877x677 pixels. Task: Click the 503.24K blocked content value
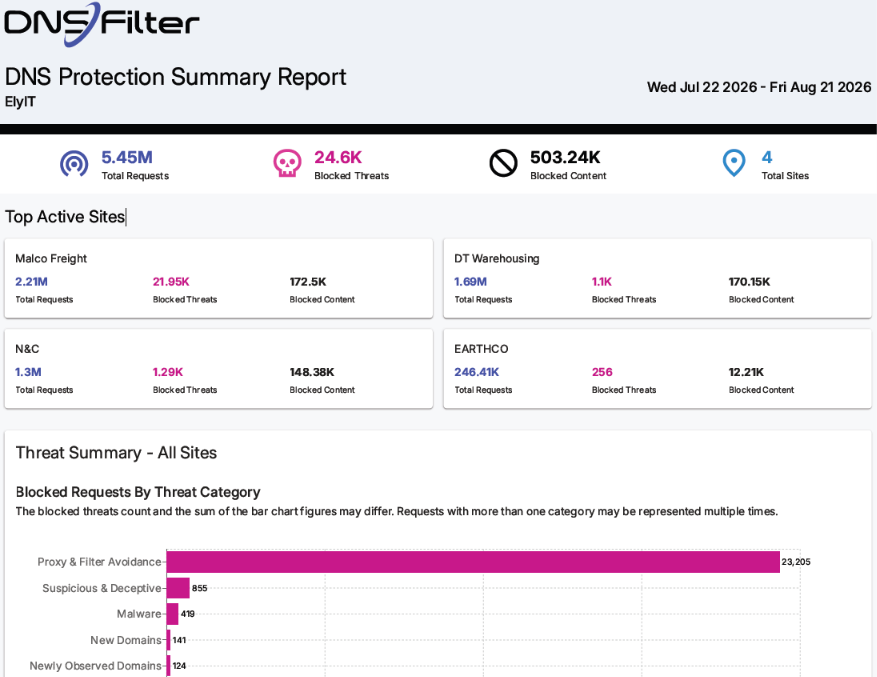(565, 157)
